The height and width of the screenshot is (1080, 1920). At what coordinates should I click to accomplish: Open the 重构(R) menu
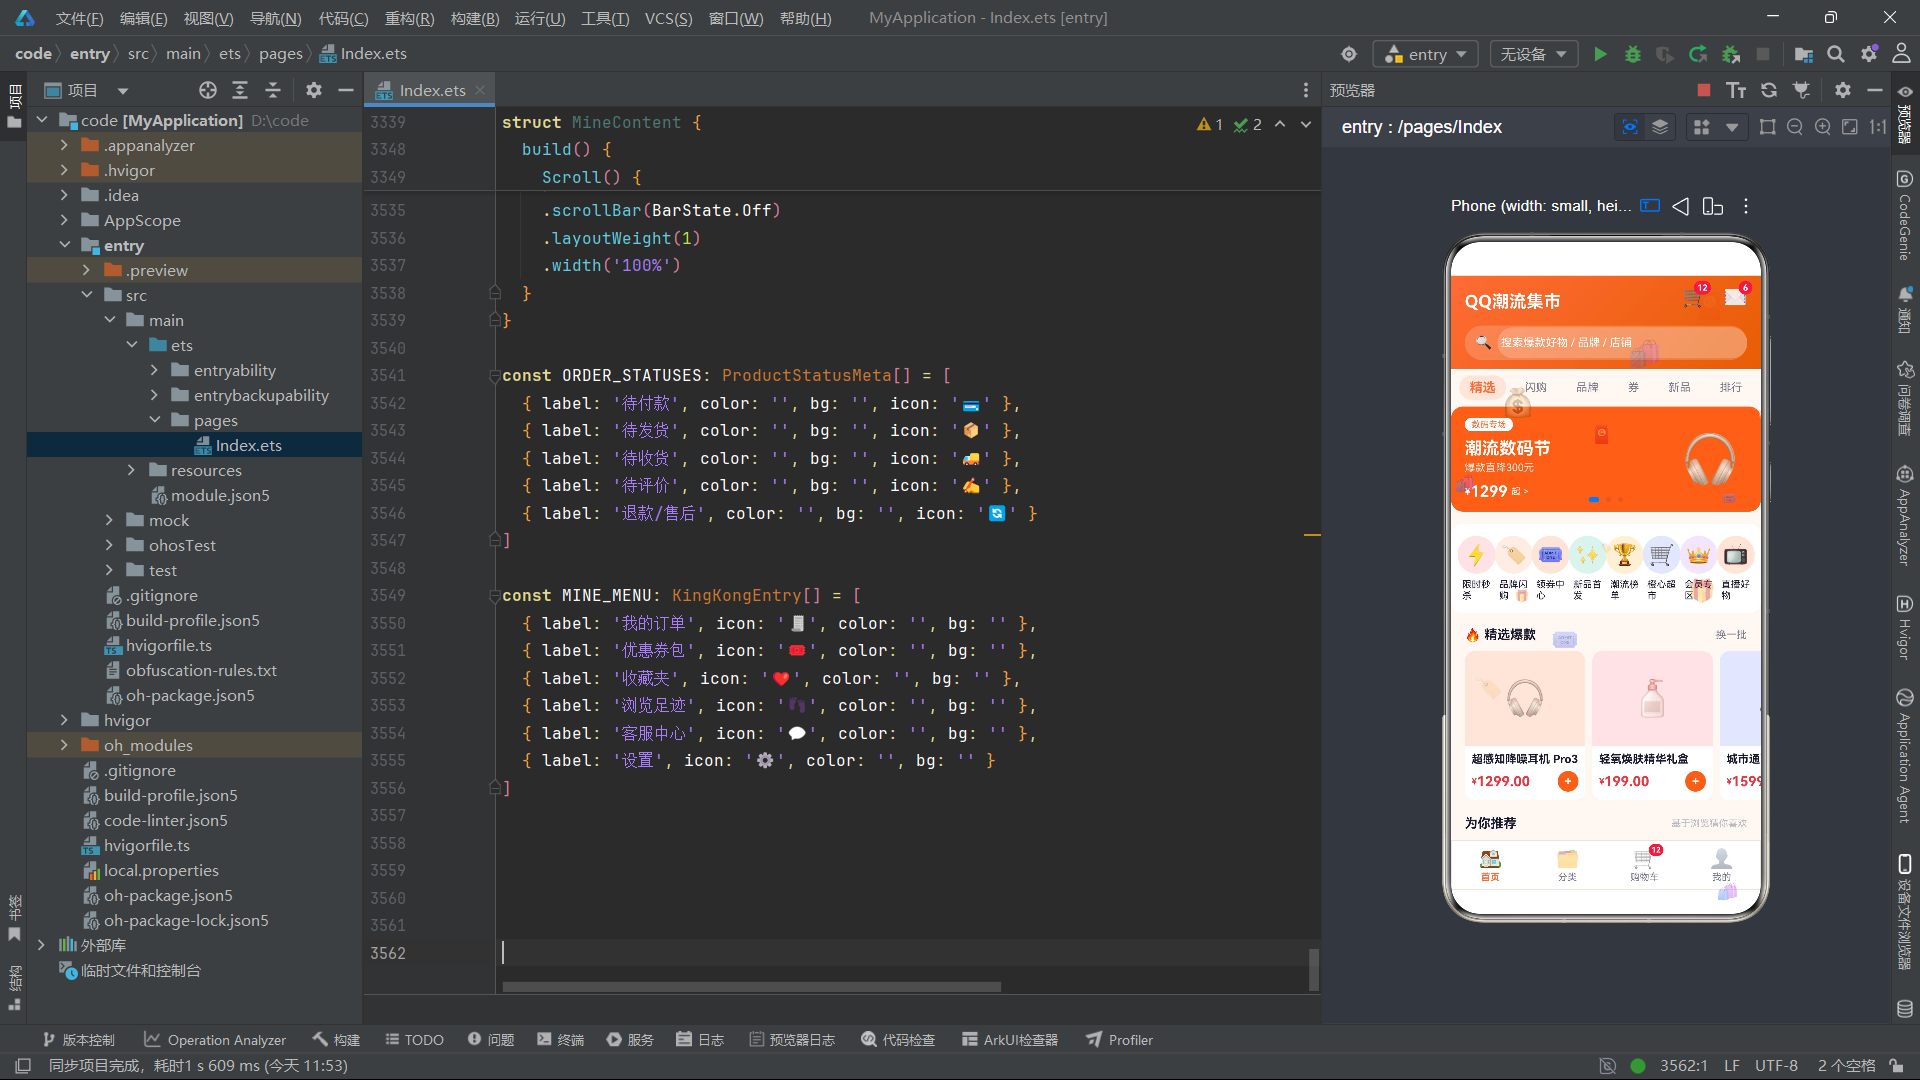410,18
